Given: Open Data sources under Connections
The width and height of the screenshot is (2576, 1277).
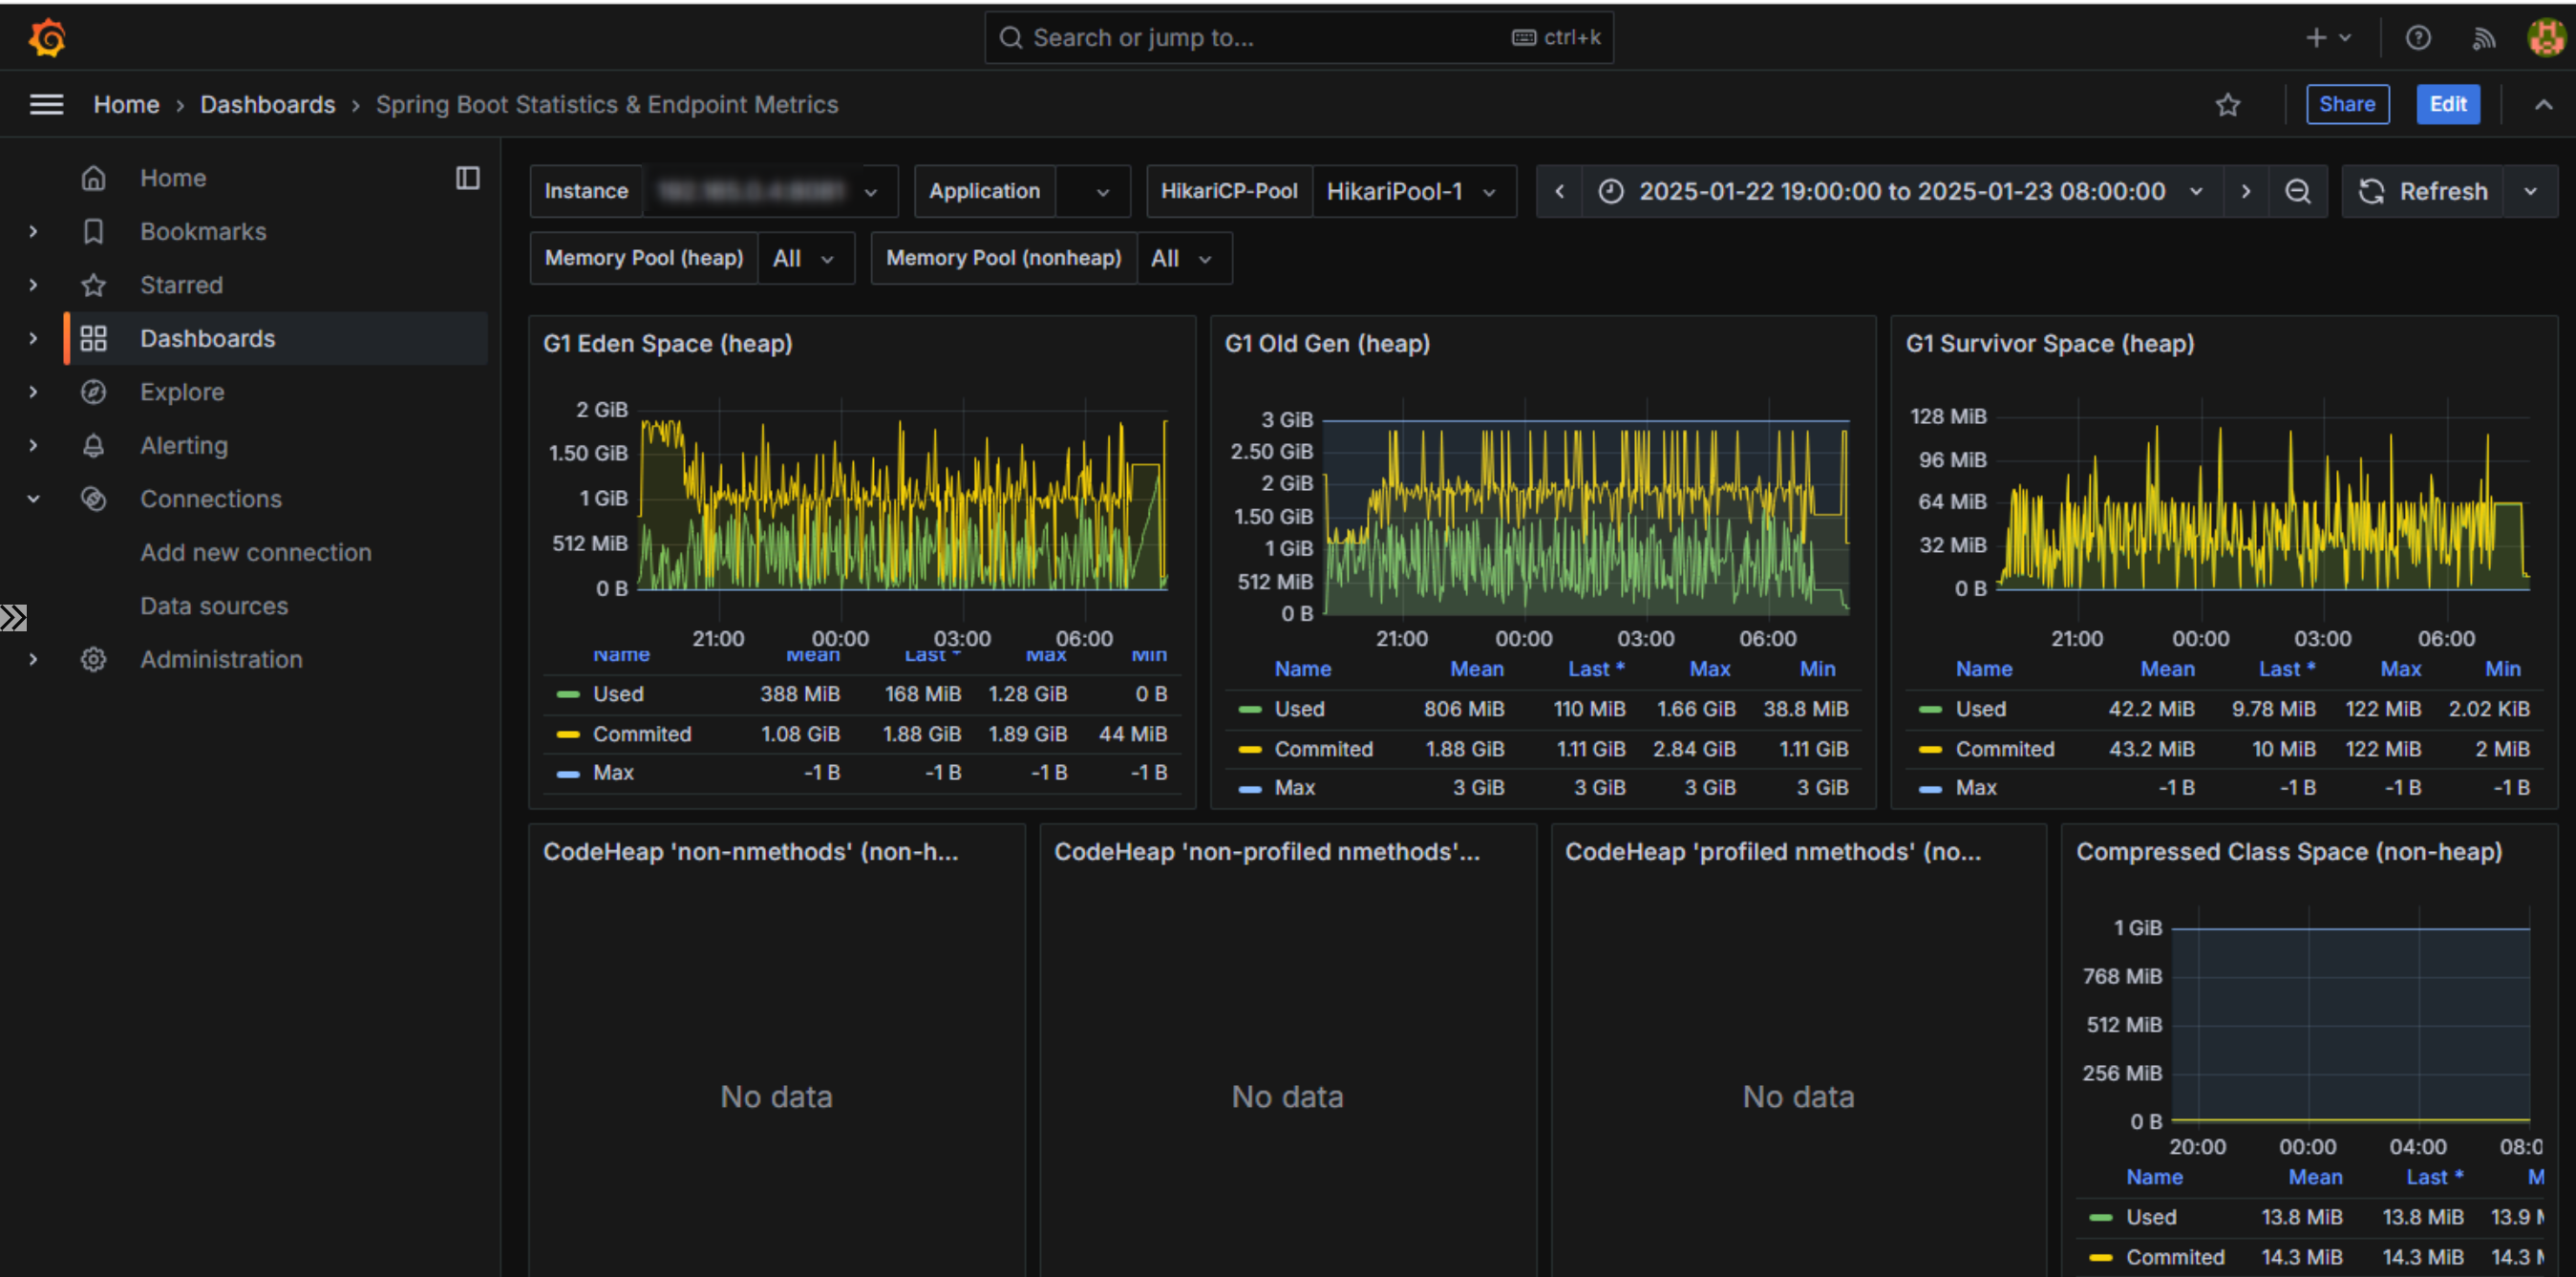Looking at the screenshot, I should [x=214, y=606].
